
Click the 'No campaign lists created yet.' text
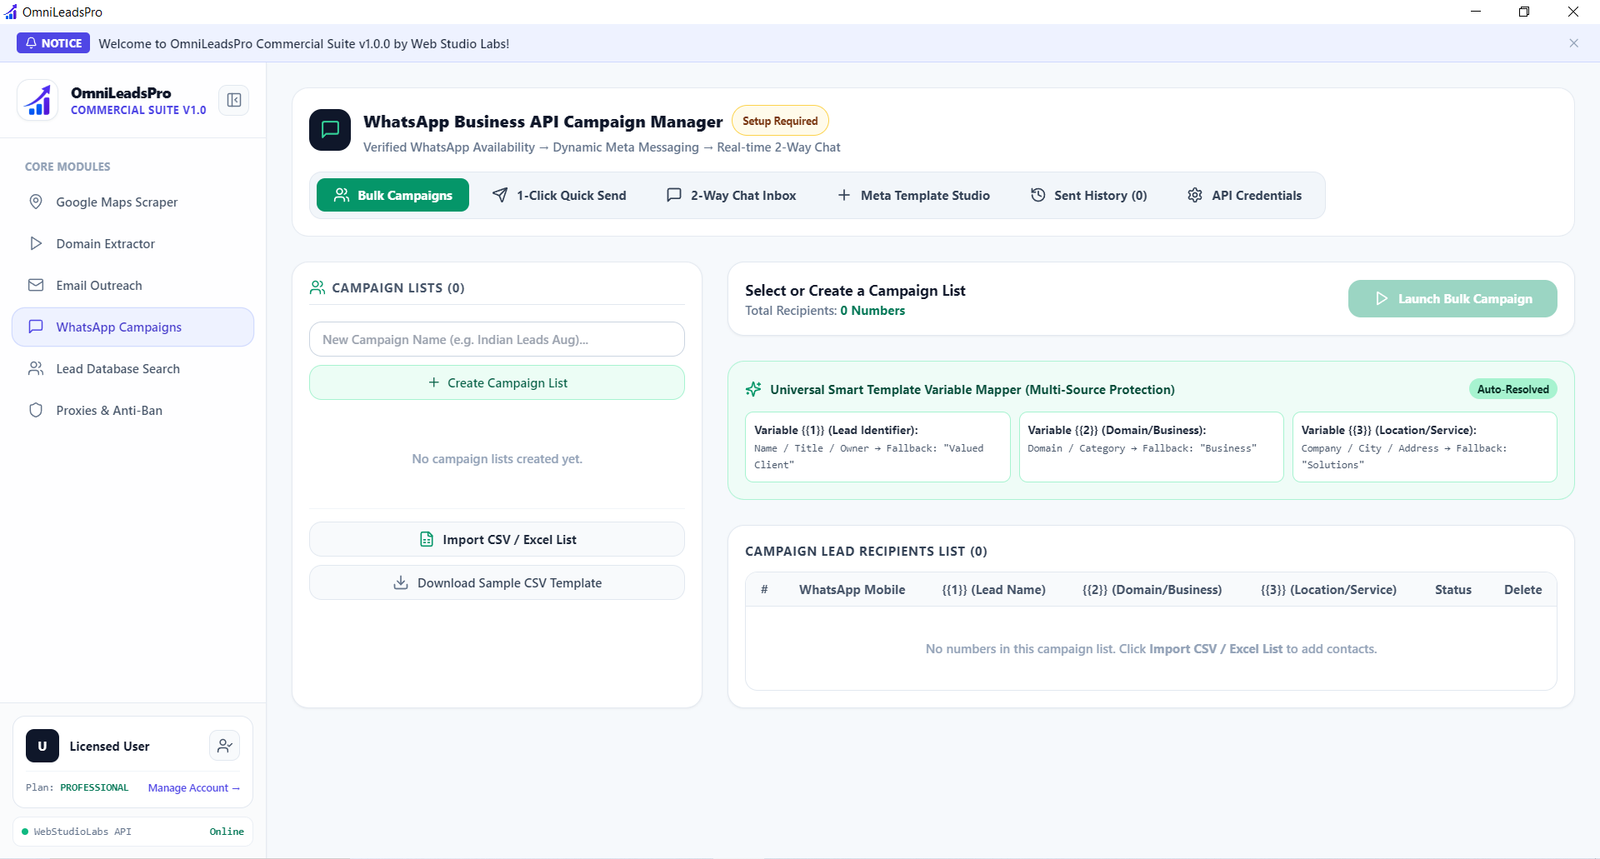pos(497,459)
